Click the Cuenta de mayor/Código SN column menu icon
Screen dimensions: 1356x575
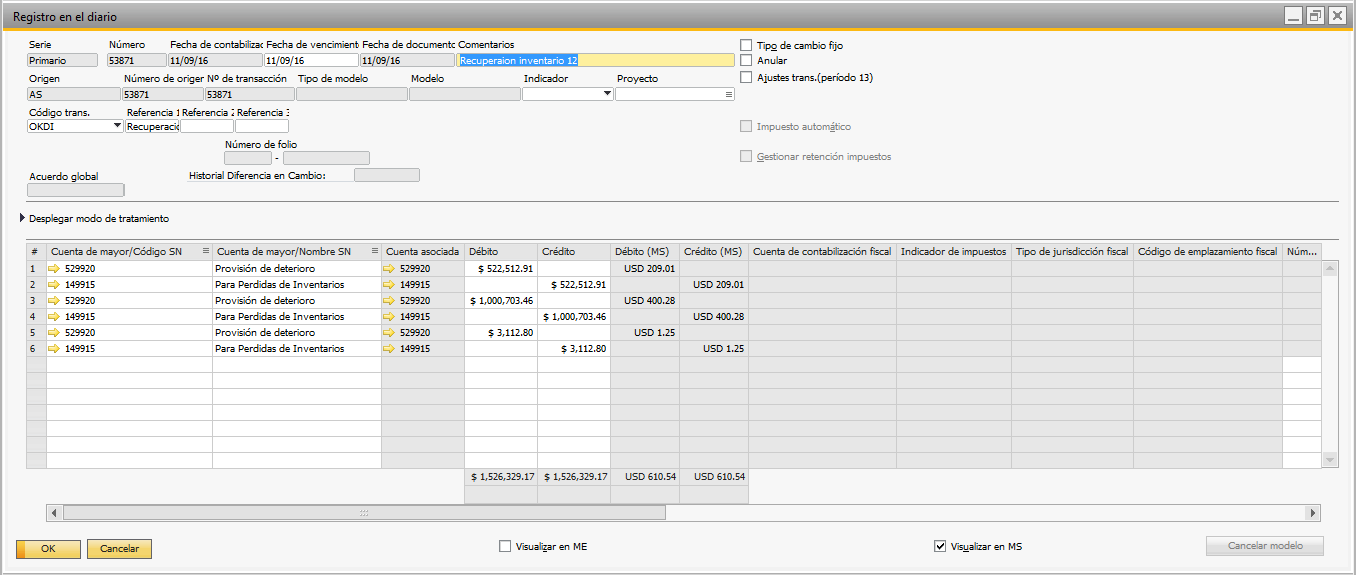pyautogui.click(x=206, y=252)
